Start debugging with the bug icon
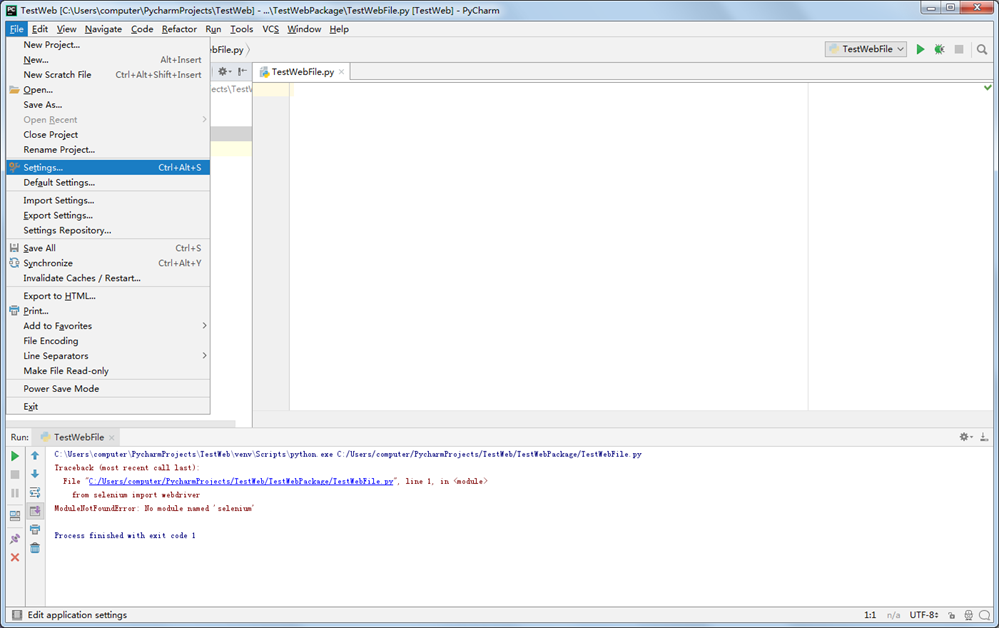The height and width of the screenshot is (628, 999). click(939, 49)
